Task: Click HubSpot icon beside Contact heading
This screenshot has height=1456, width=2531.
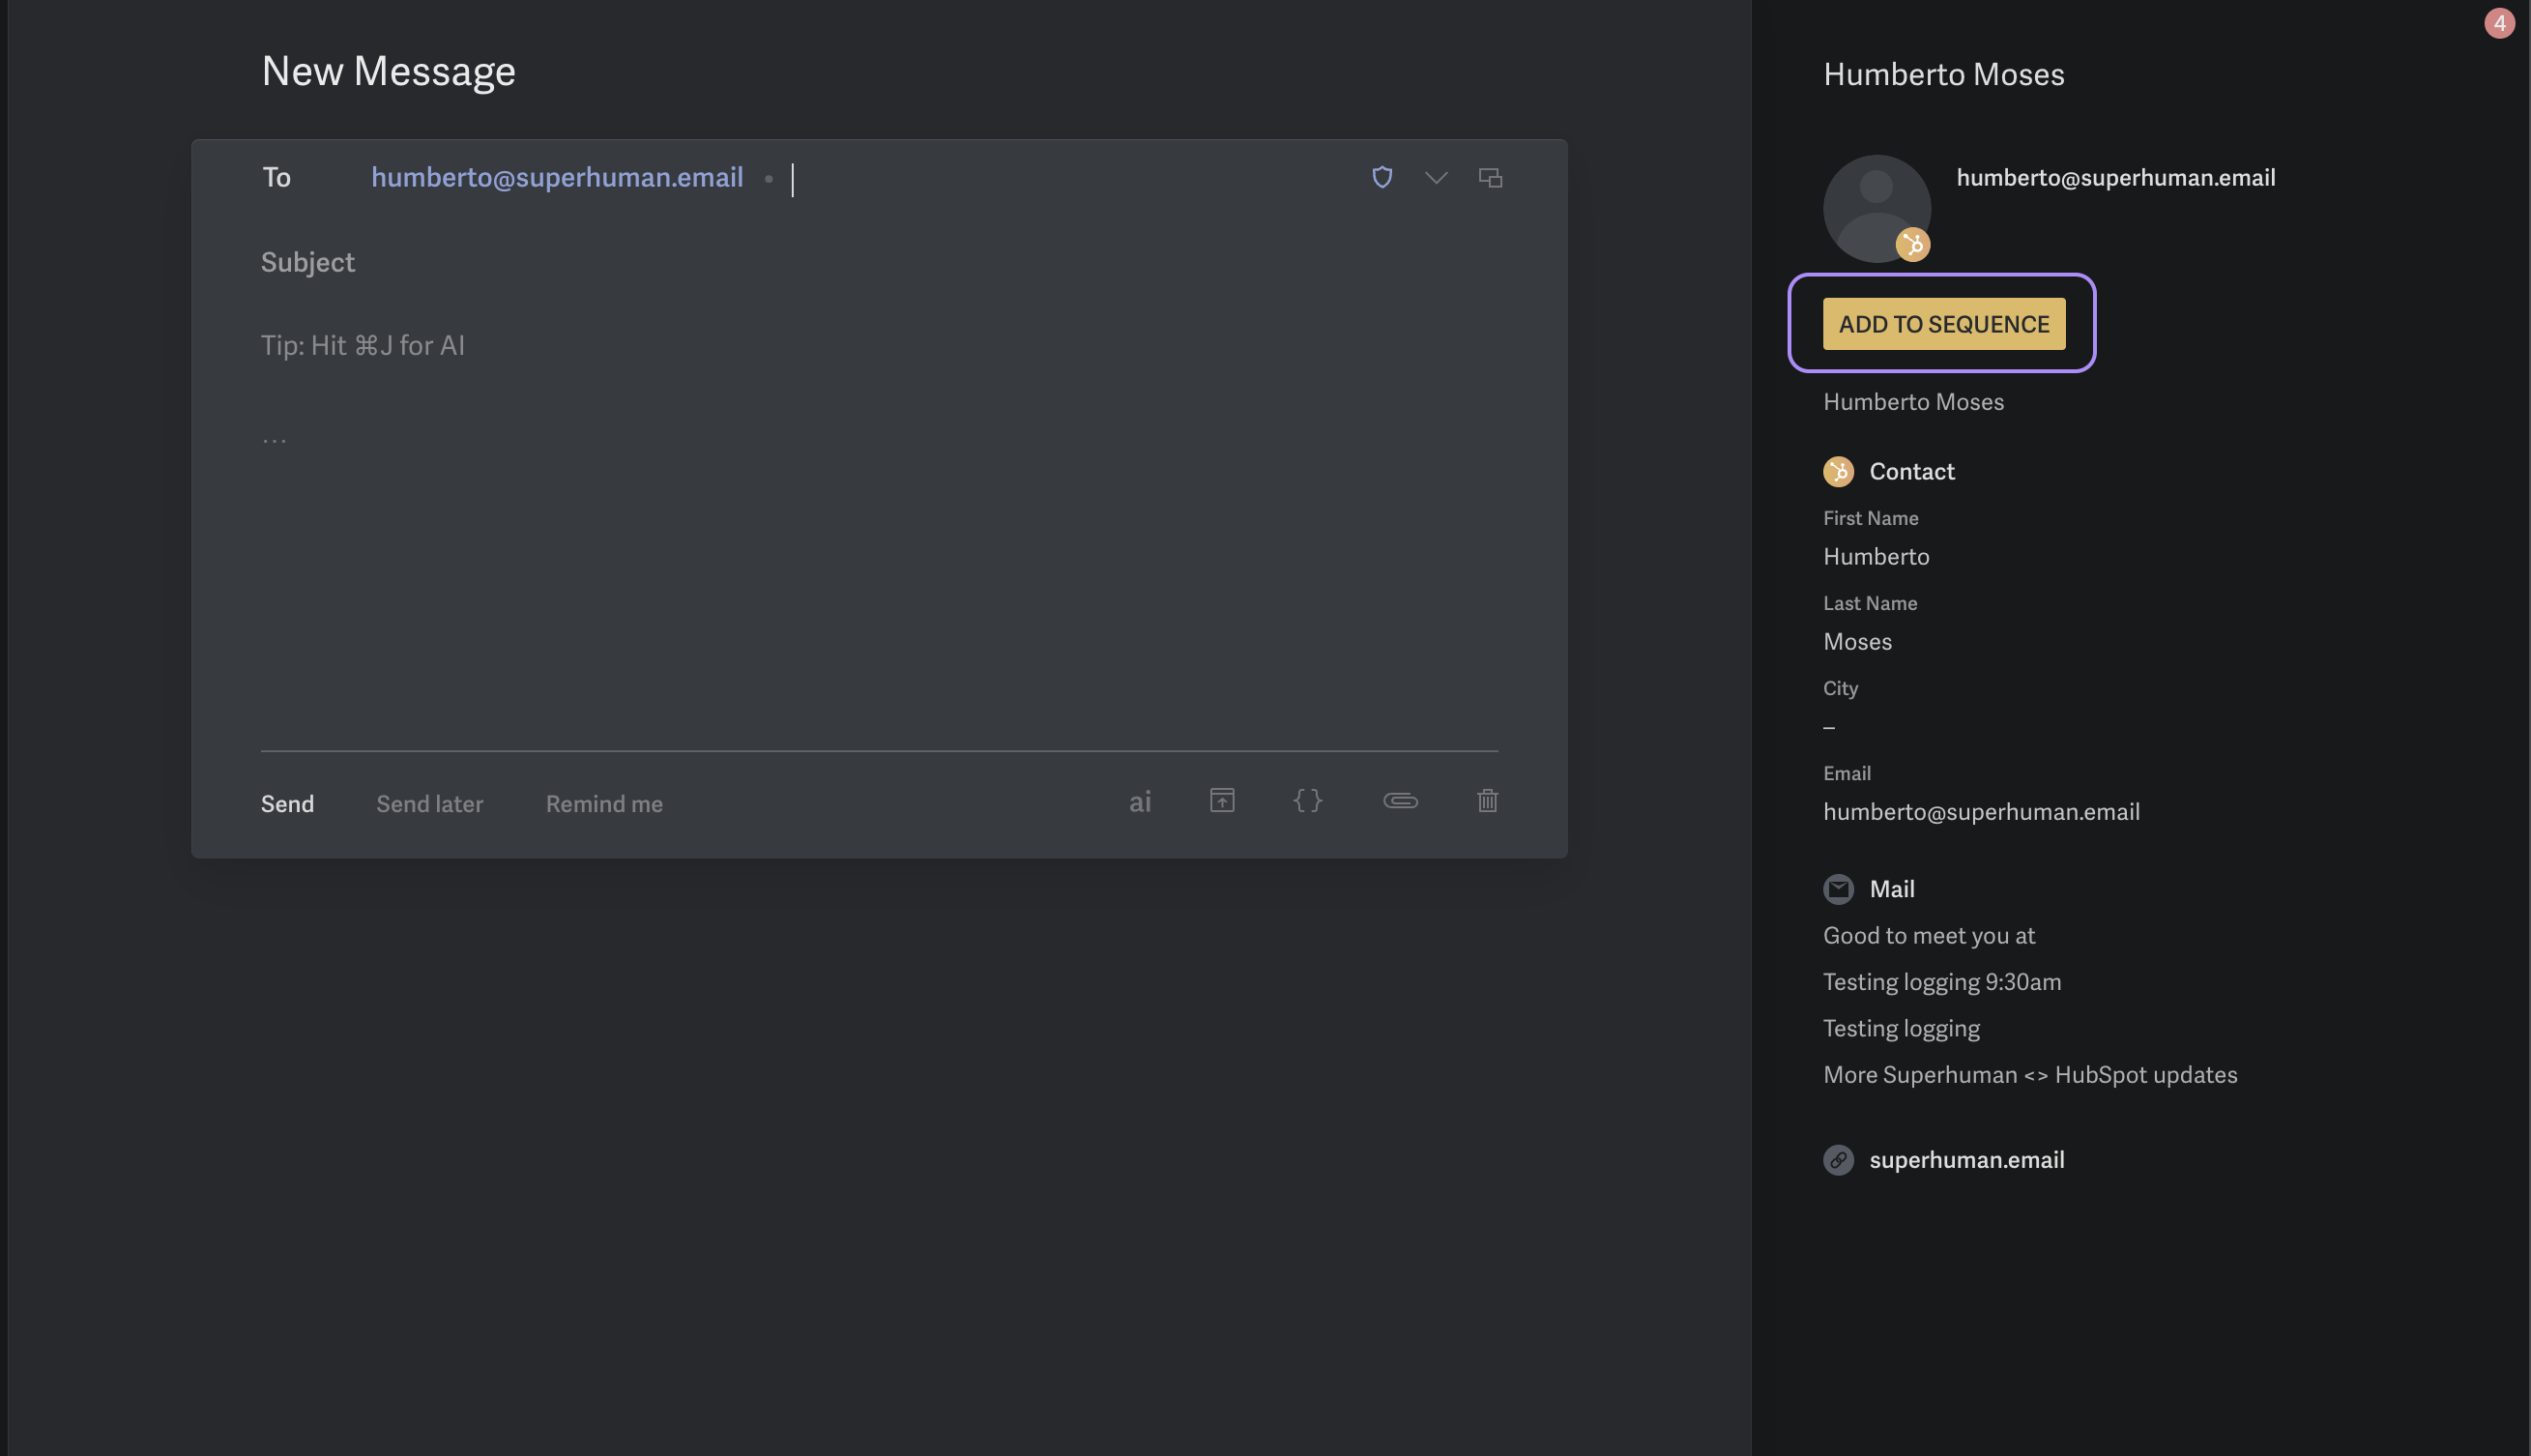Action: (x=1838, y=471)
